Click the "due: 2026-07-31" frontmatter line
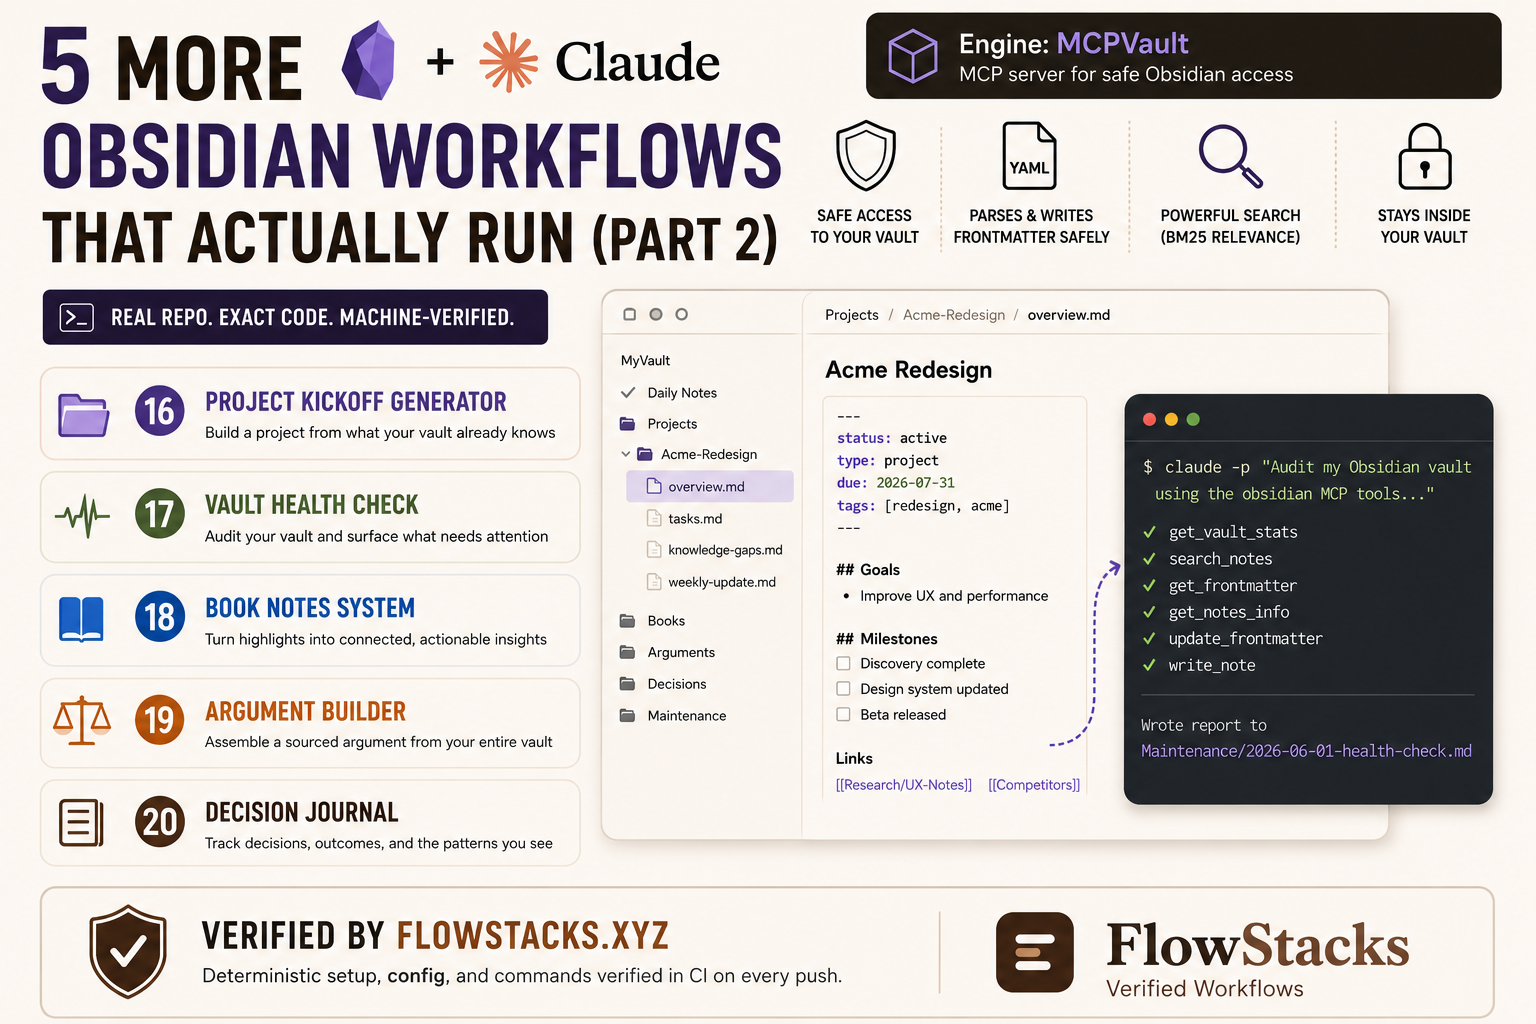The height and width of the screenshot is (1024, 1536). coord(896,483)
